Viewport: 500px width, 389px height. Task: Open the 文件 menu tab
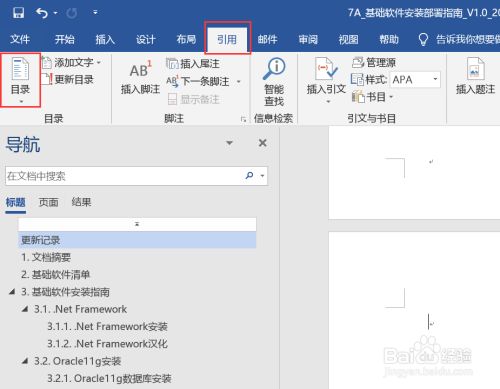(20, 39)
